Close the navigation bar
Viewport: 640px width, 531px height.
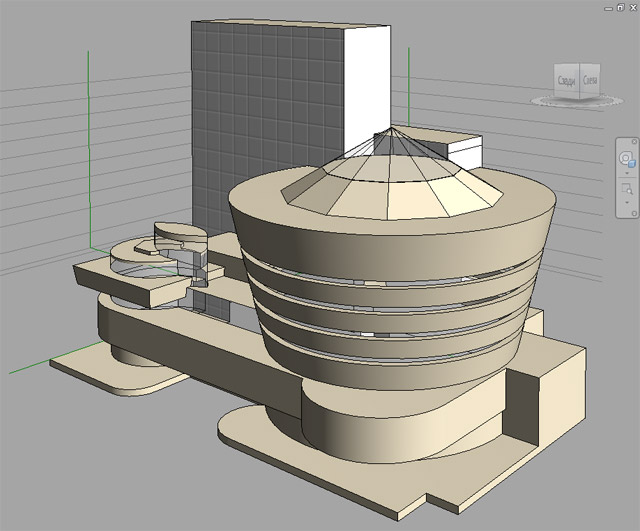tap(634, 141)
